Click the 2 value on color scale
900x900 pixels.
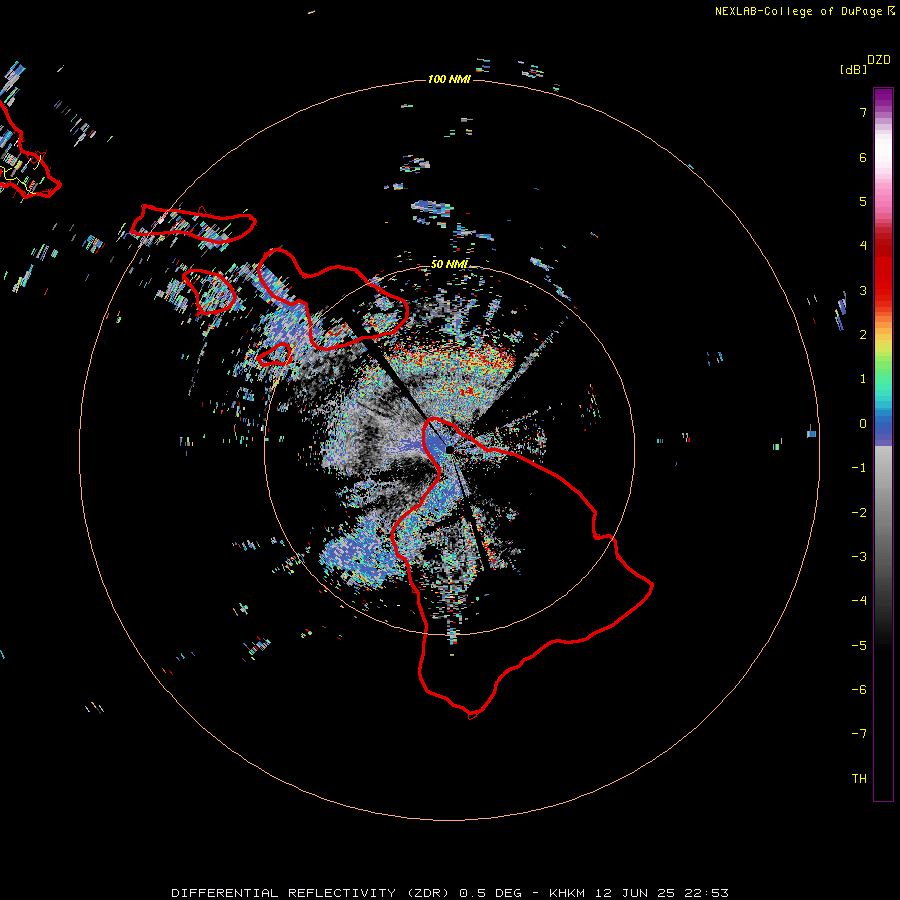(863, 335)
